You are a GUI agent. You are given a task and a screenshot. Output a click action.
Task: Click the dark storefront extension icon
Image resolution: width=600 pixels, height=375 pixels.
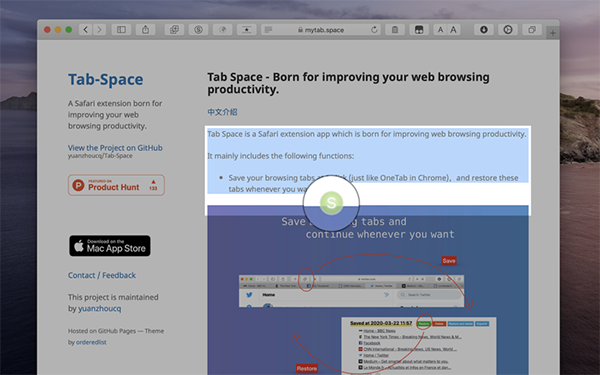point(419,29)
